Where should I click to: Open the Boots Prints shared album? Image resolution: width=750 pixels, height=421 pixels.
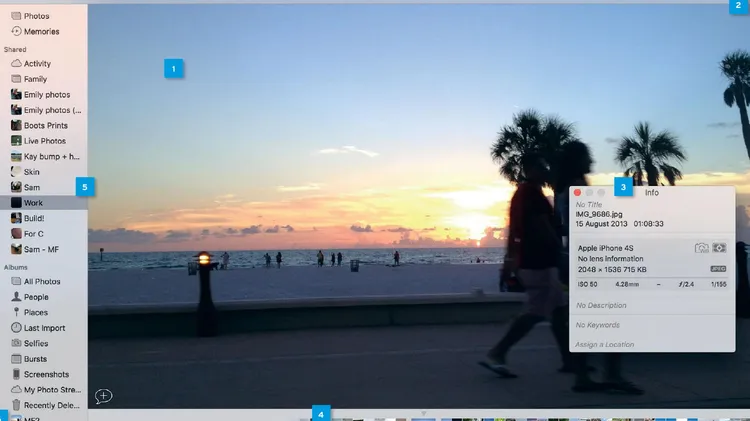(45, 125)
